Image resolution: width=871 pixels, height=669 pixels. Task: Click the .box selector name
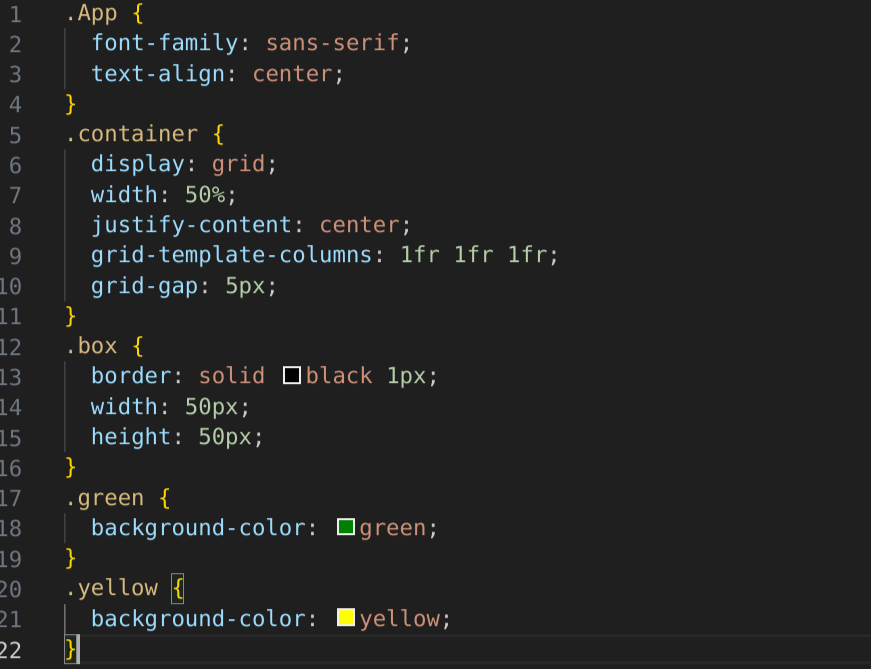[92, 346]
